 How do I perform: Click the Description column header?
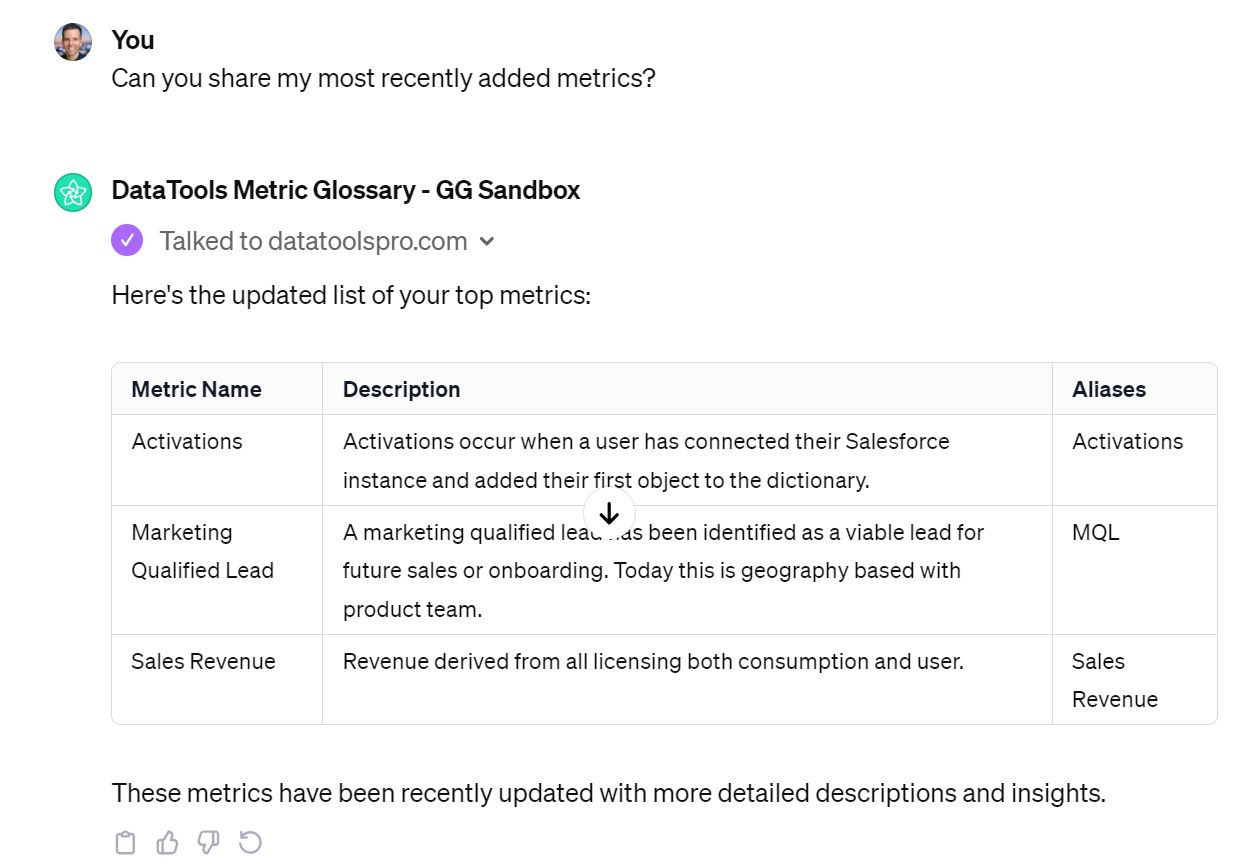click(401, 389)
